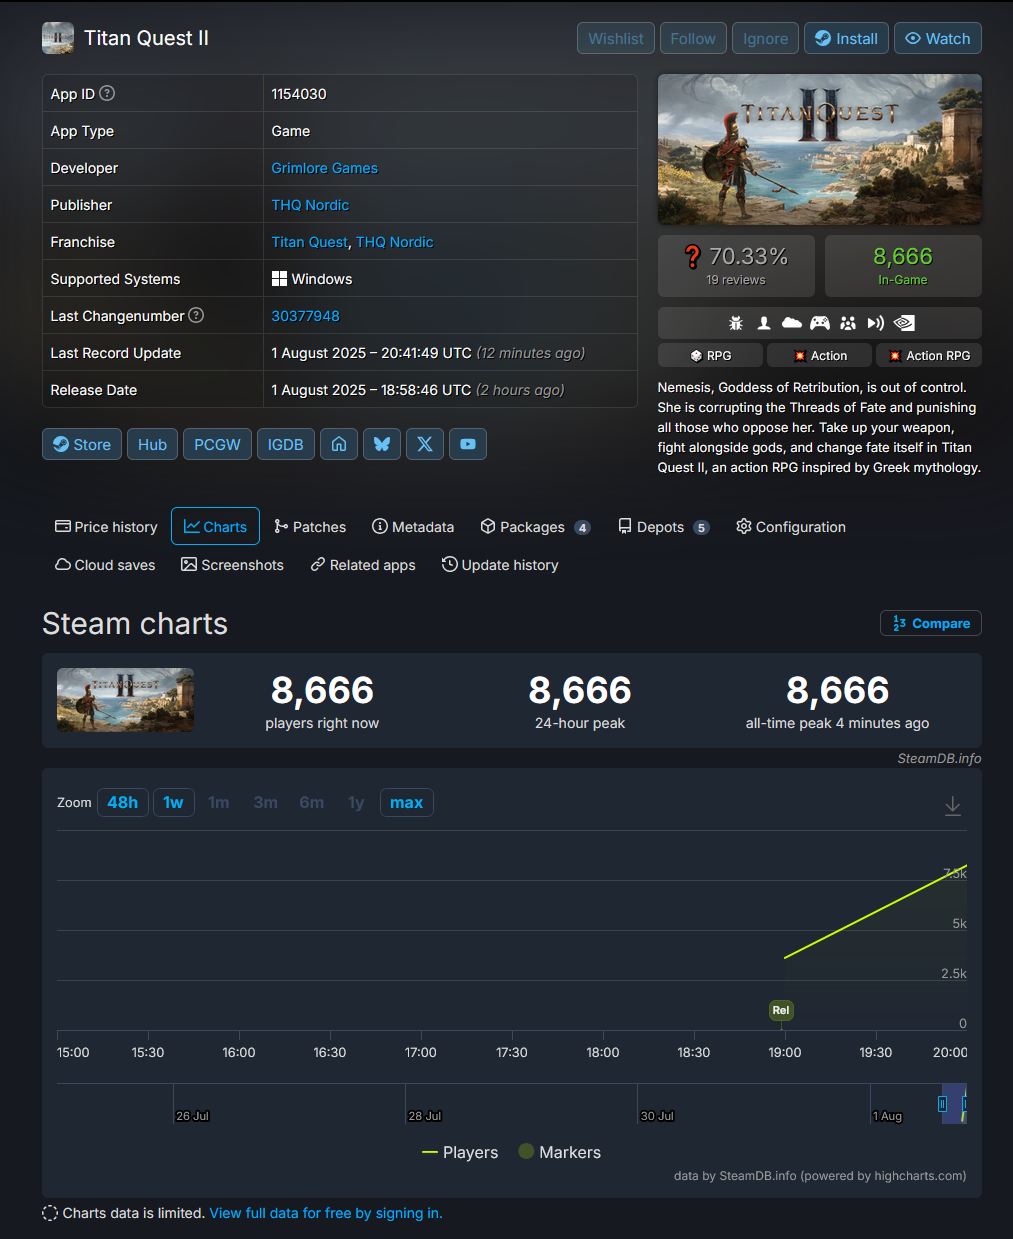Viewport: 1013px width, 1239px height.
Task: Click the remote play sound-wave icon
Action: click(x=876, y=323)
